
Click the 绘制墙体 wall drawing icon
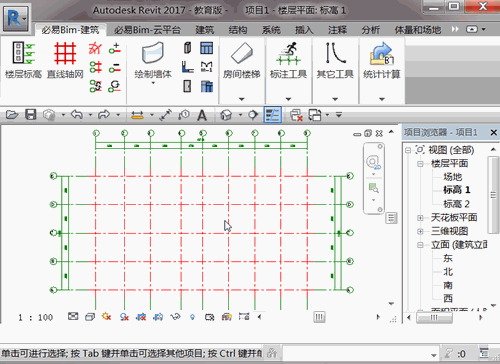coord(153,53)
